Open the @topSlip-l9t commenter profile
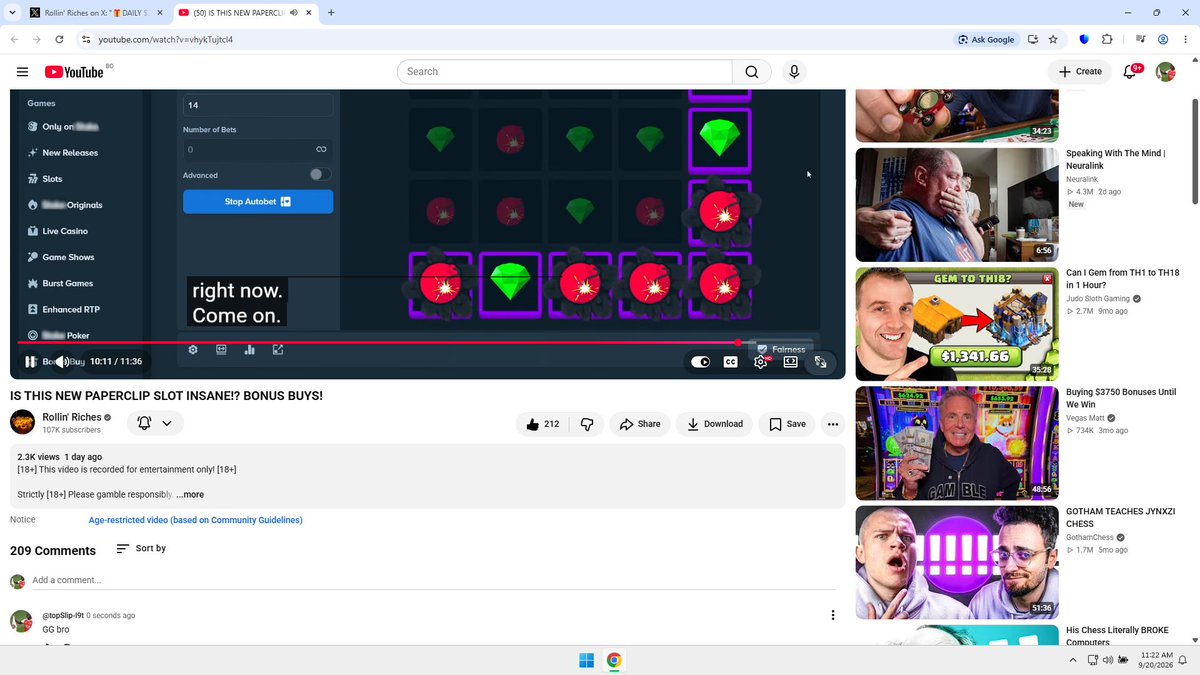The image size is (1200, 675). pos(63,616)
